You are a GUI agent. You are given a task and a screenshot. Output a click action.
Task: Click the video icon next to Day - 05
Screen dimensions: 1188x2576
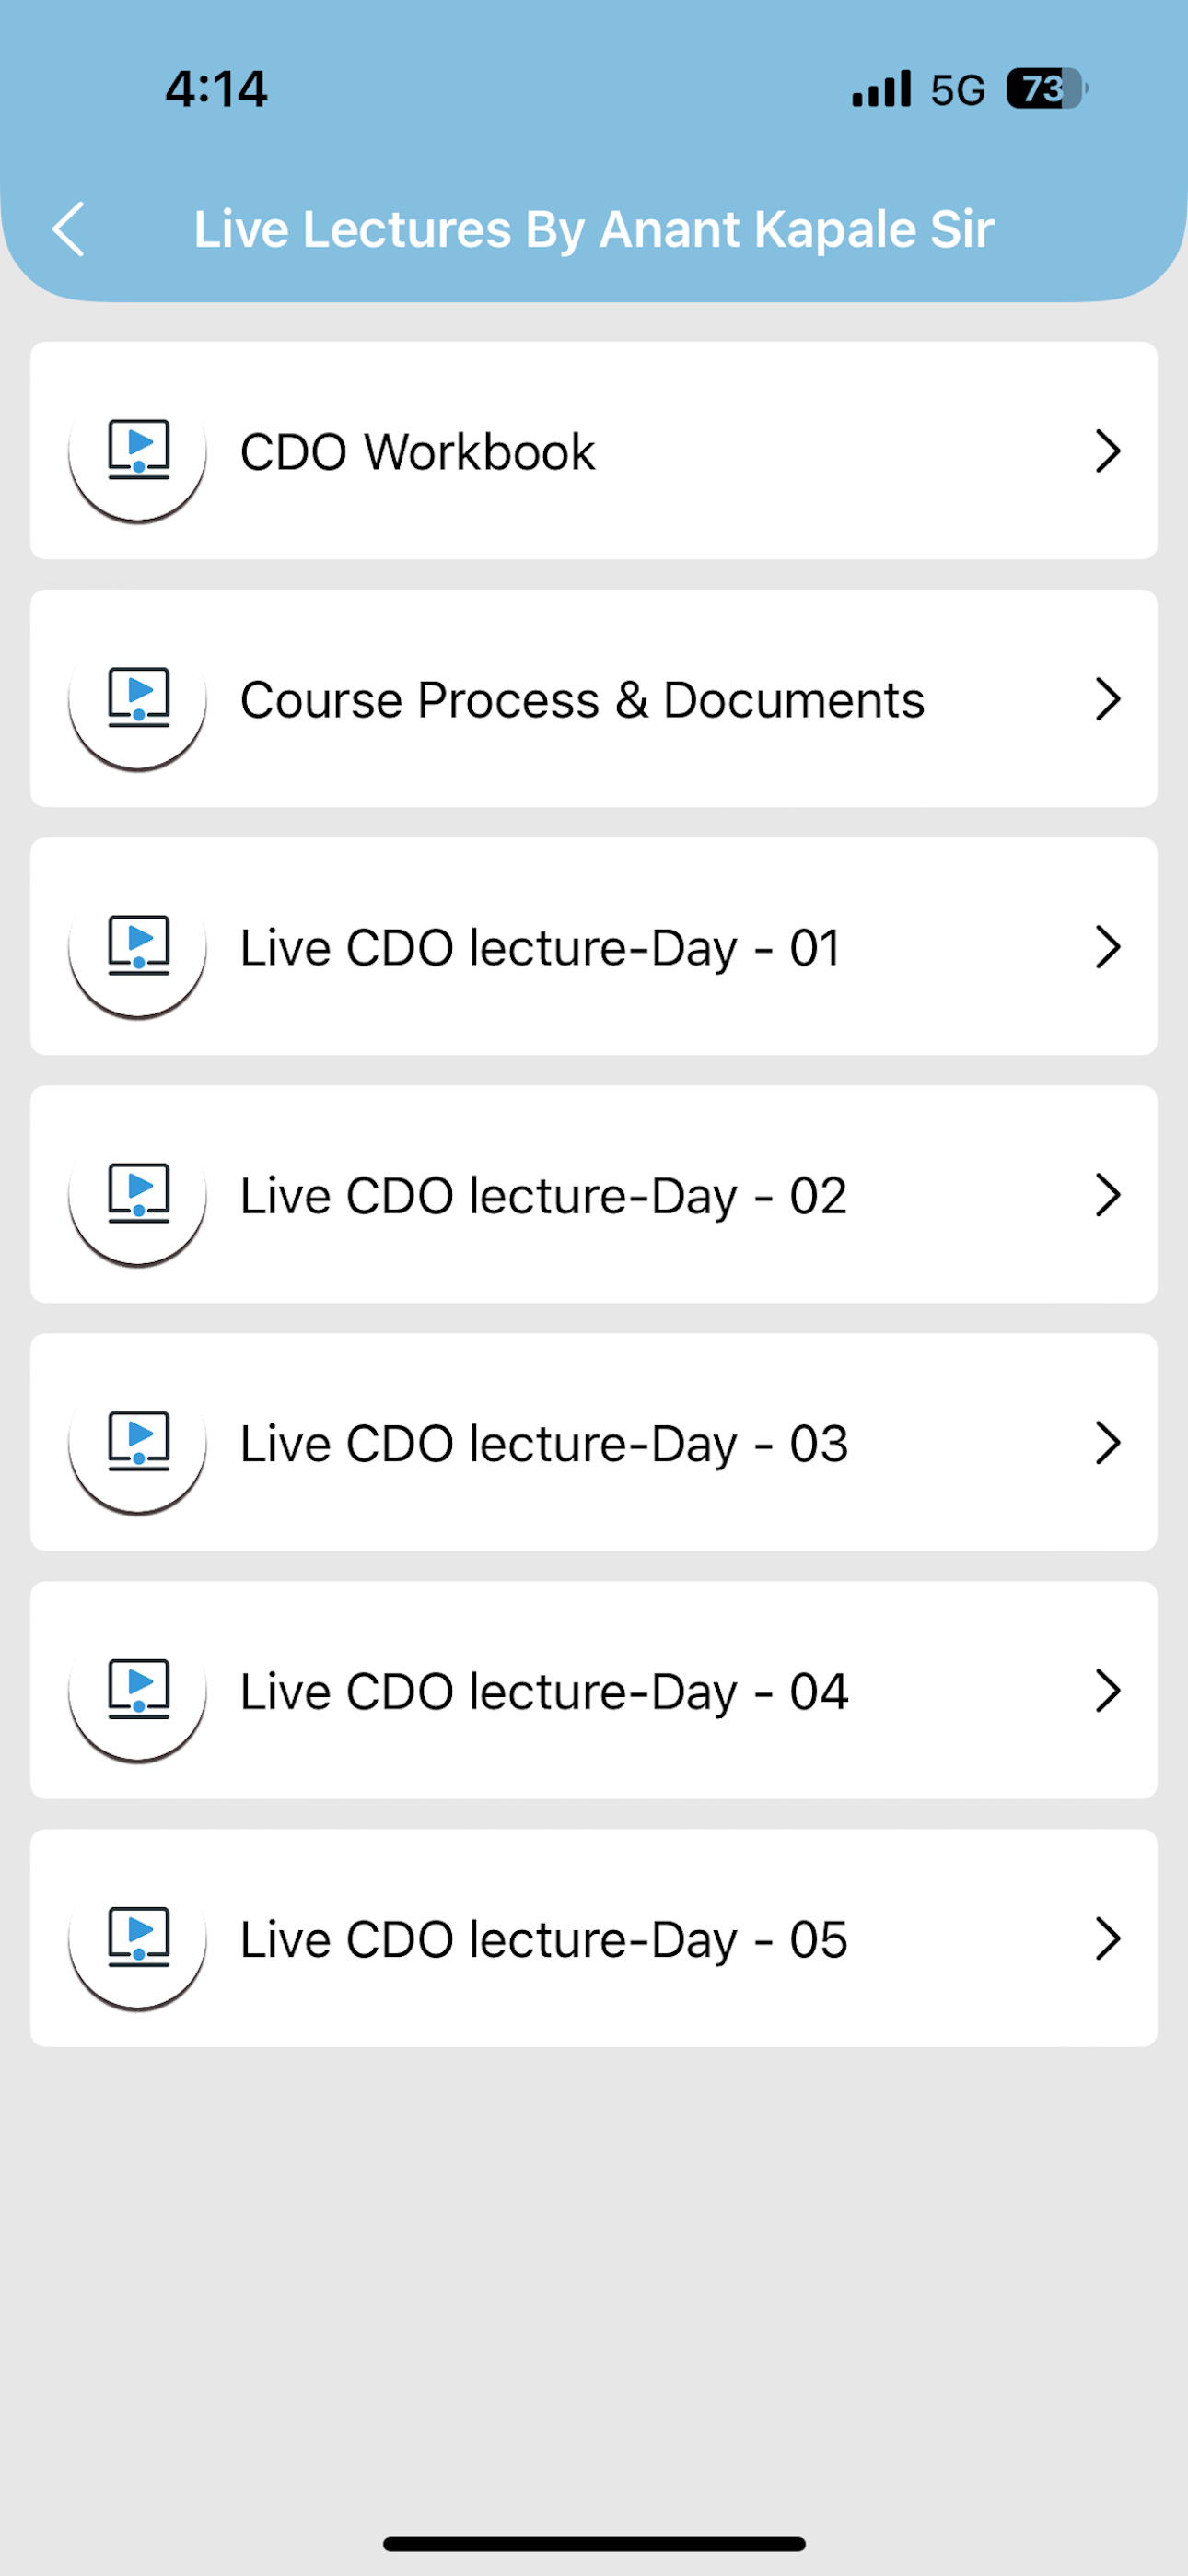(x=138, y=1939)
